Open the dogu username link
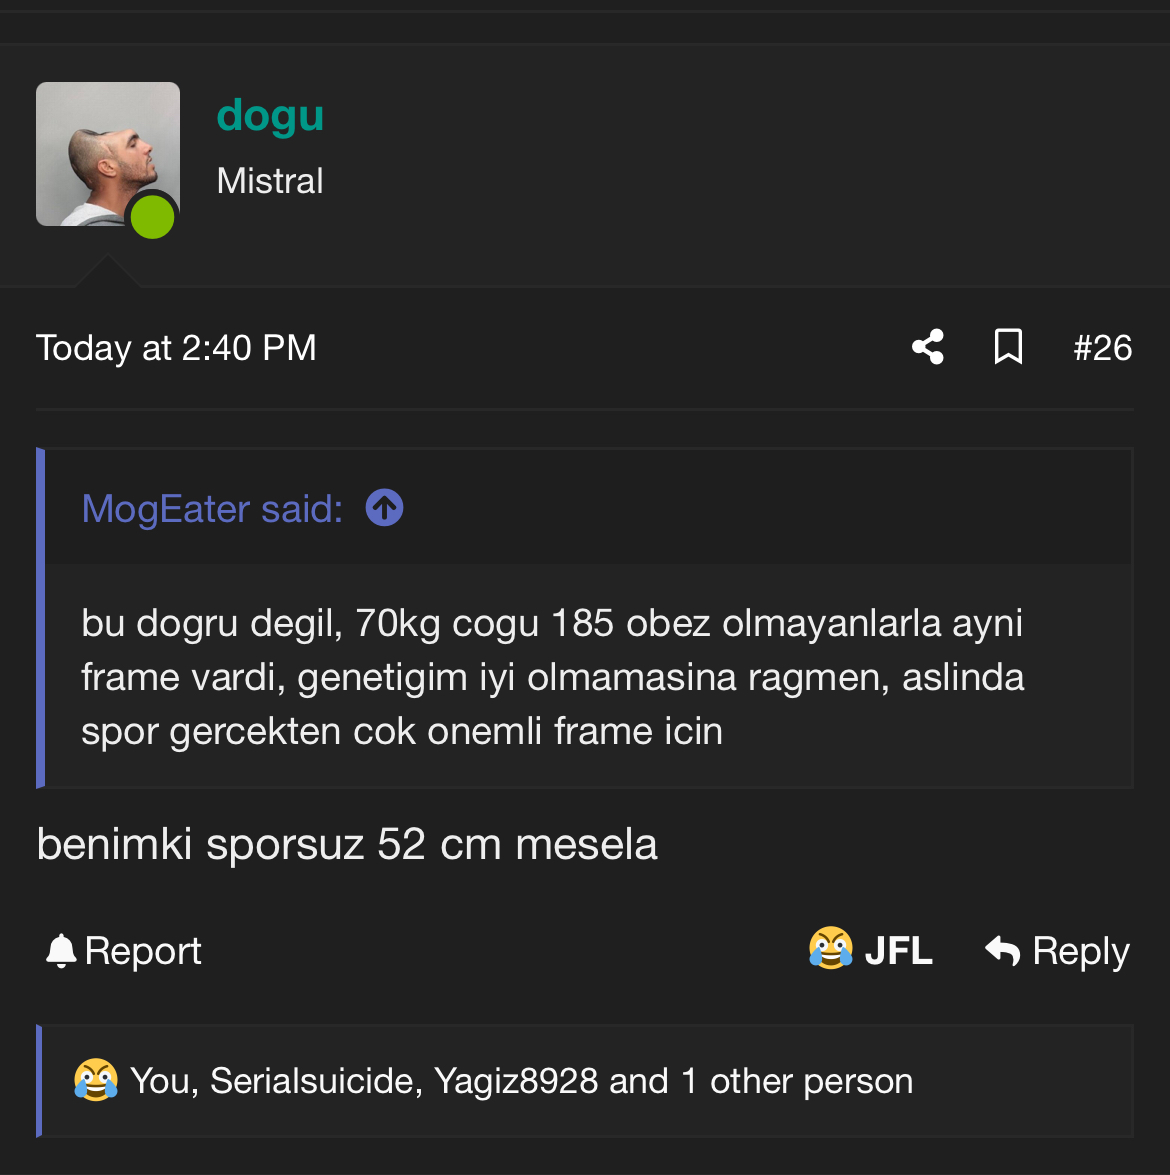 point(270,115)
